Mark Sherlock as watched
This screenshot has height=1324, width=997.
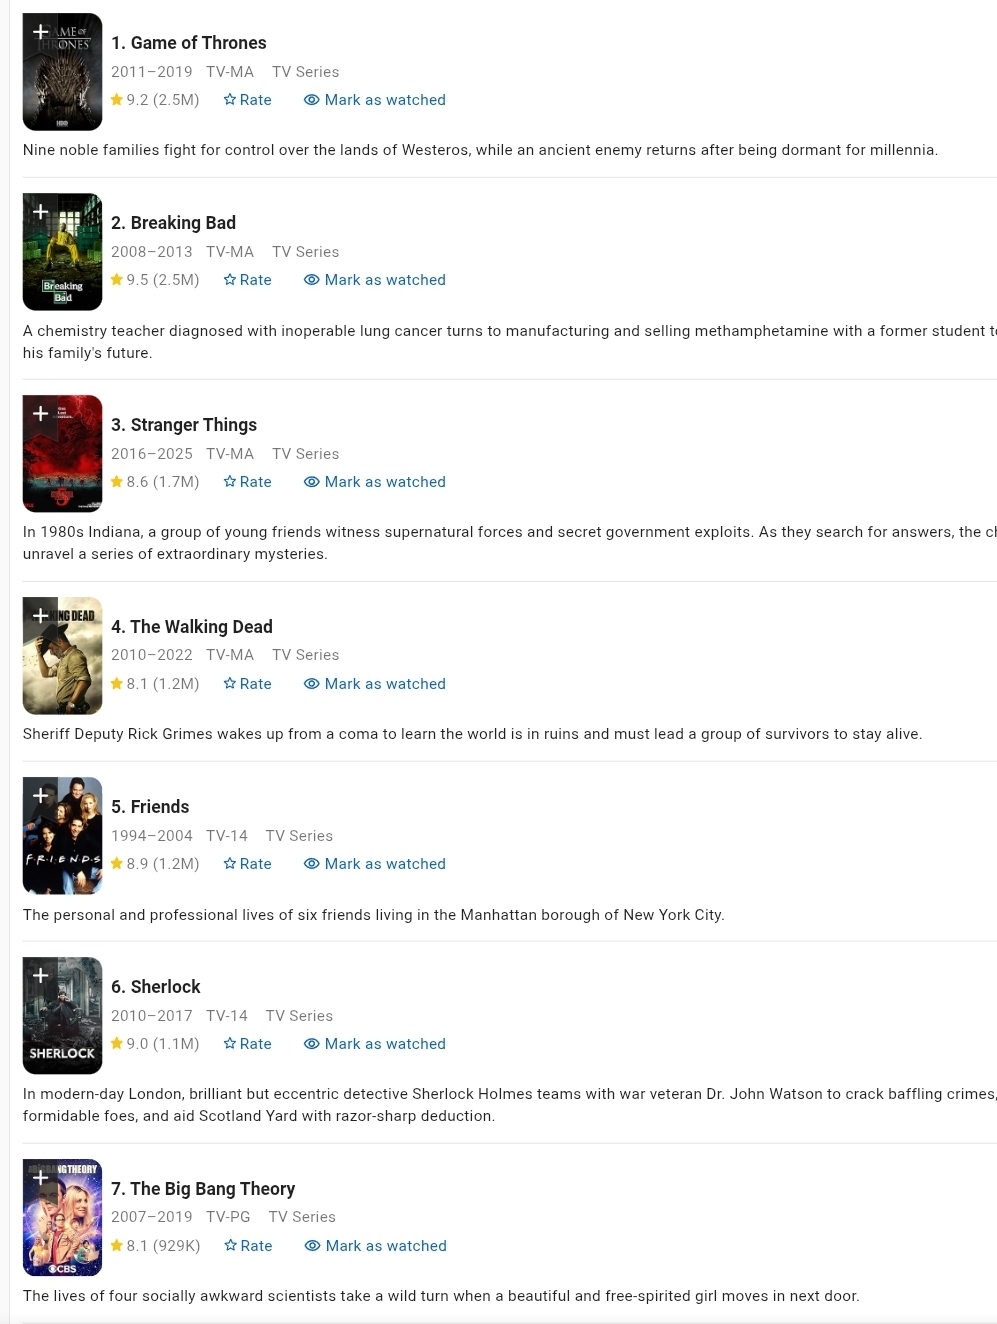[x=375, y=1044]
